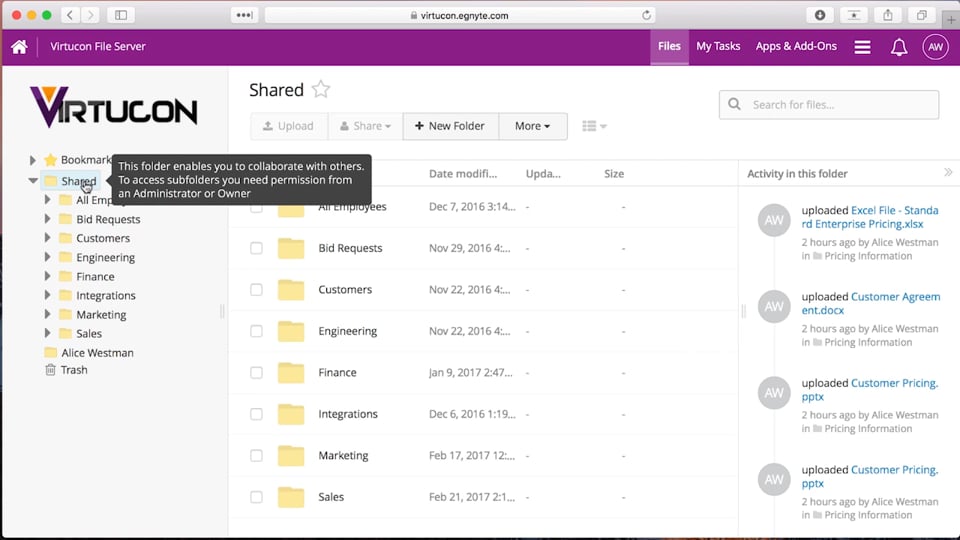Viewport: 960px width, 540px height.
Task: Select Alice Westman folder in sidebar
Action: pyautogui.click(x=96, y=353)
